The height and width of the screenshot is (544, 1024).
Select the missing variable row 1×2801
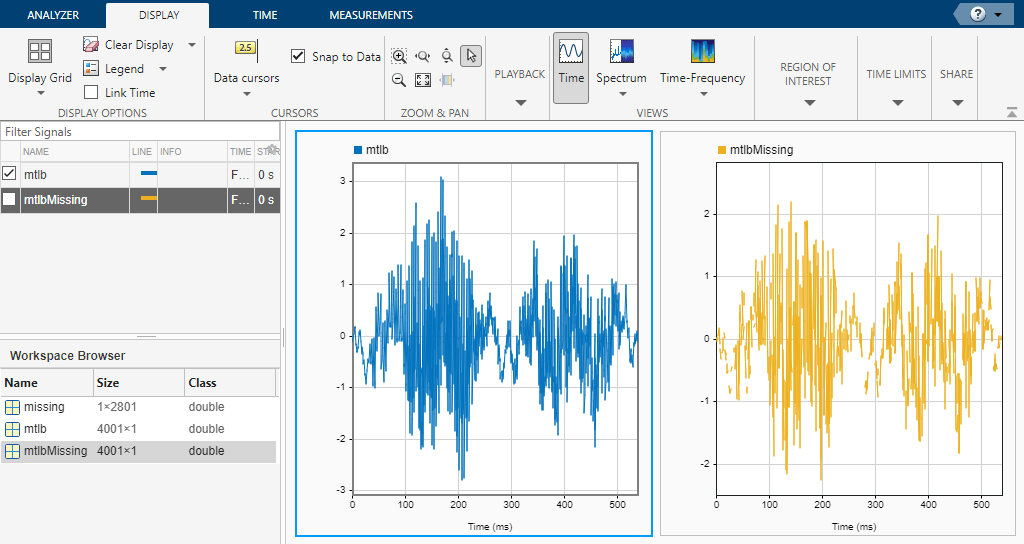pyautogui.click(x=138, y=407)
